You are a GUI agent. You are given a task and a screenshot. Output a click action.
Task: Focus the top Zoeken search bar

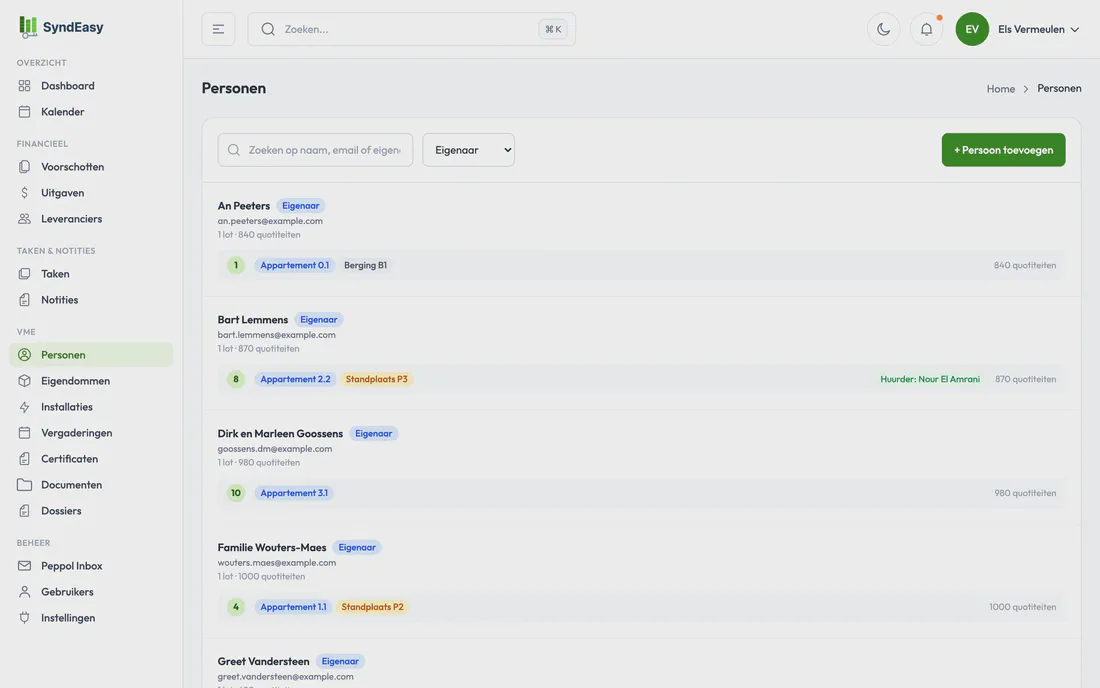(411, 29)
